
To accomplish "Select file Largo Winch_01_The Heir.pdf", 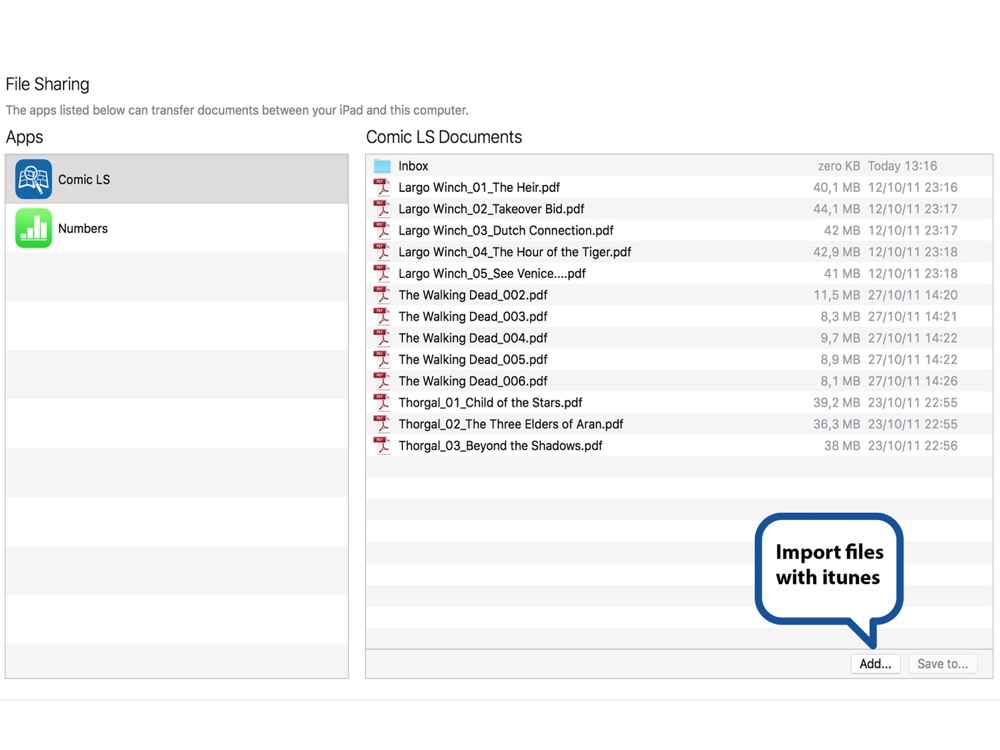I will point(479,188).
